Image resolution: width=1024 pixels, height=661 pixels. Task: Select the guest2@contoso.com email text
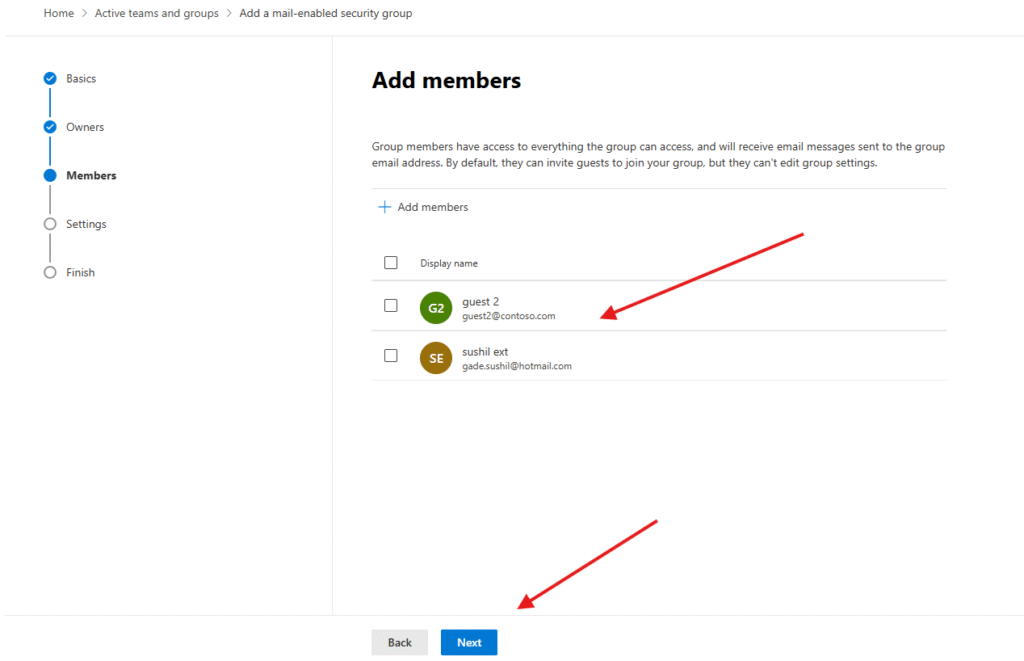click(x=508, y=316)
